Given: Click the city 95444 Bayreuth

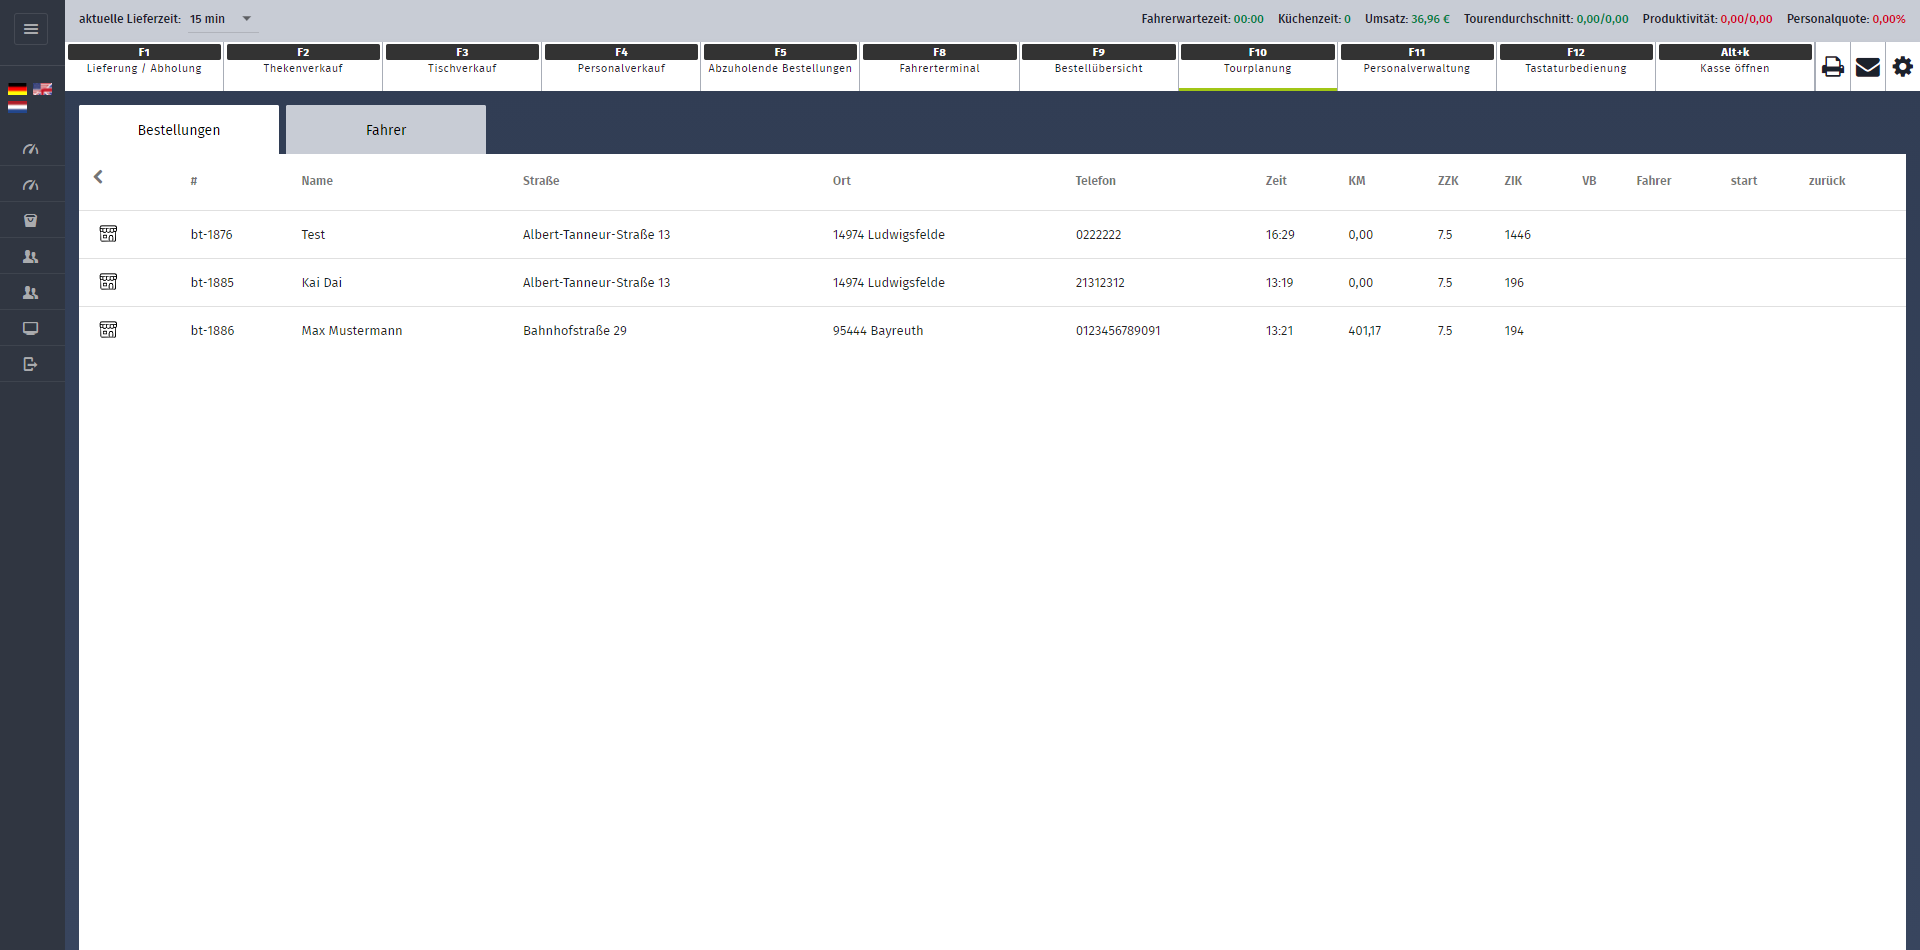Looking at the screenshot, I should [877, 331].
